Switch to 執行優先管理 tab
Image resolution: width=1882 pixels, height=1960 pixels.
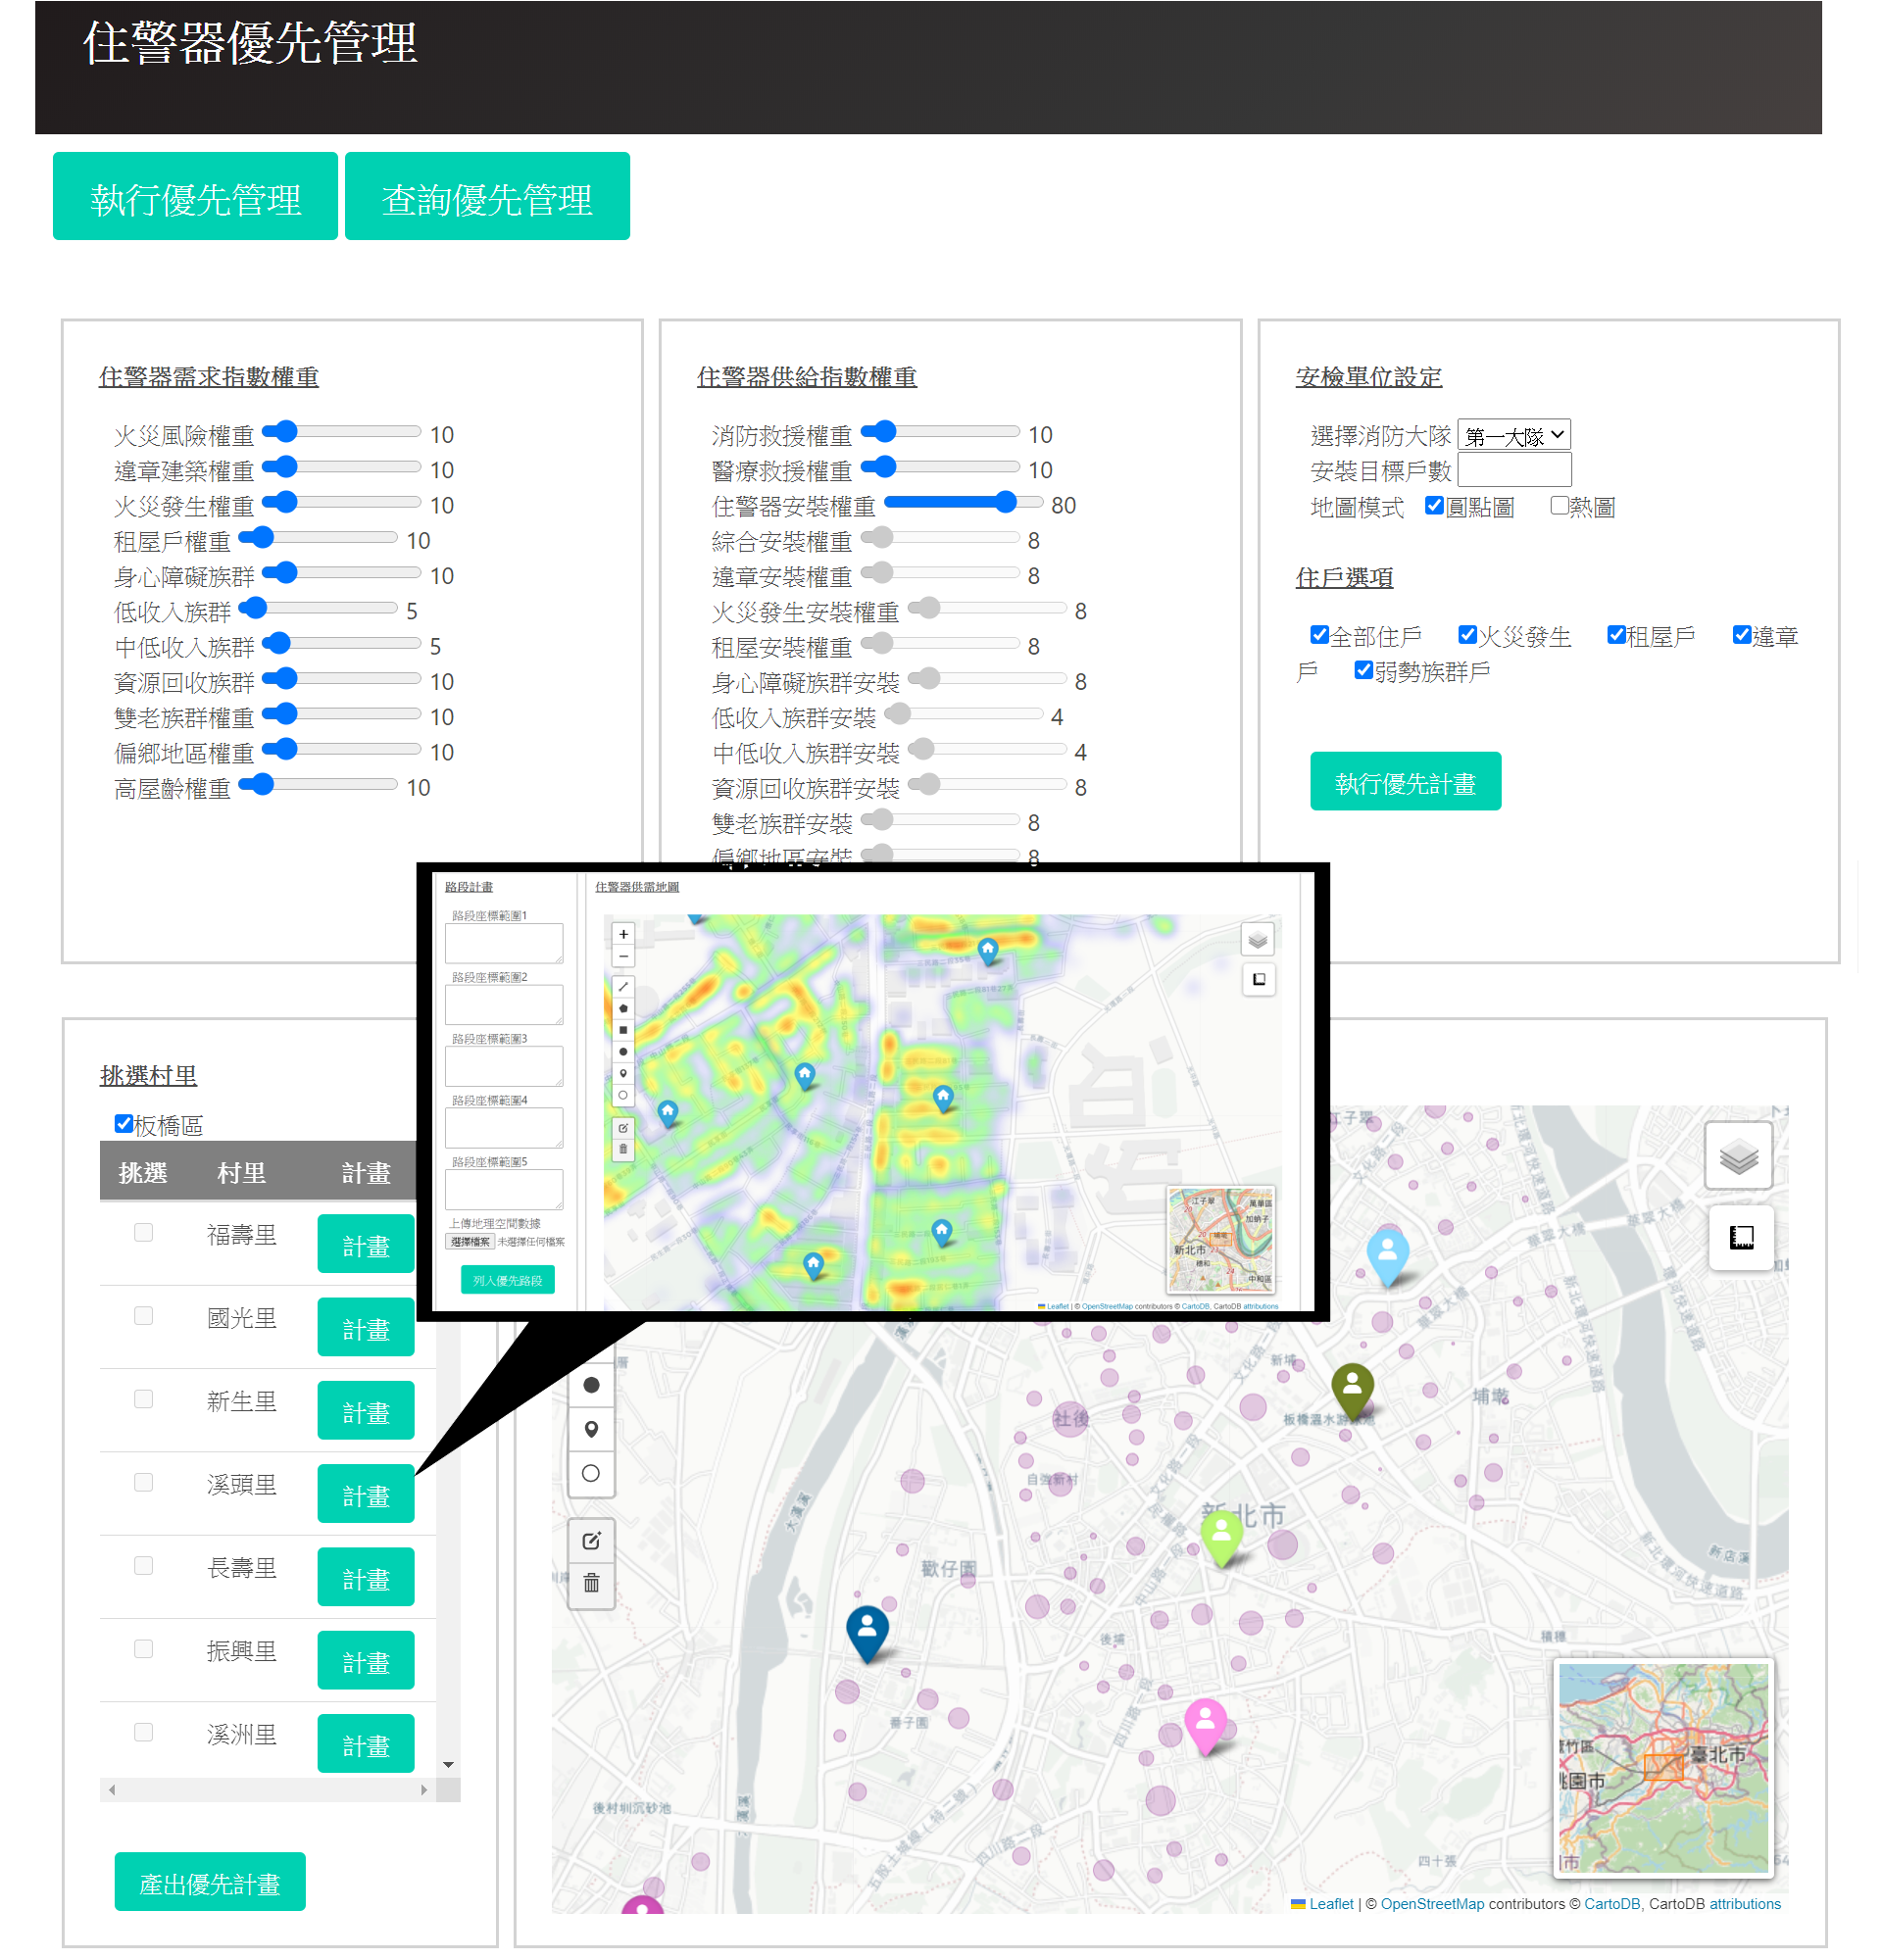[x=195, y=197]
